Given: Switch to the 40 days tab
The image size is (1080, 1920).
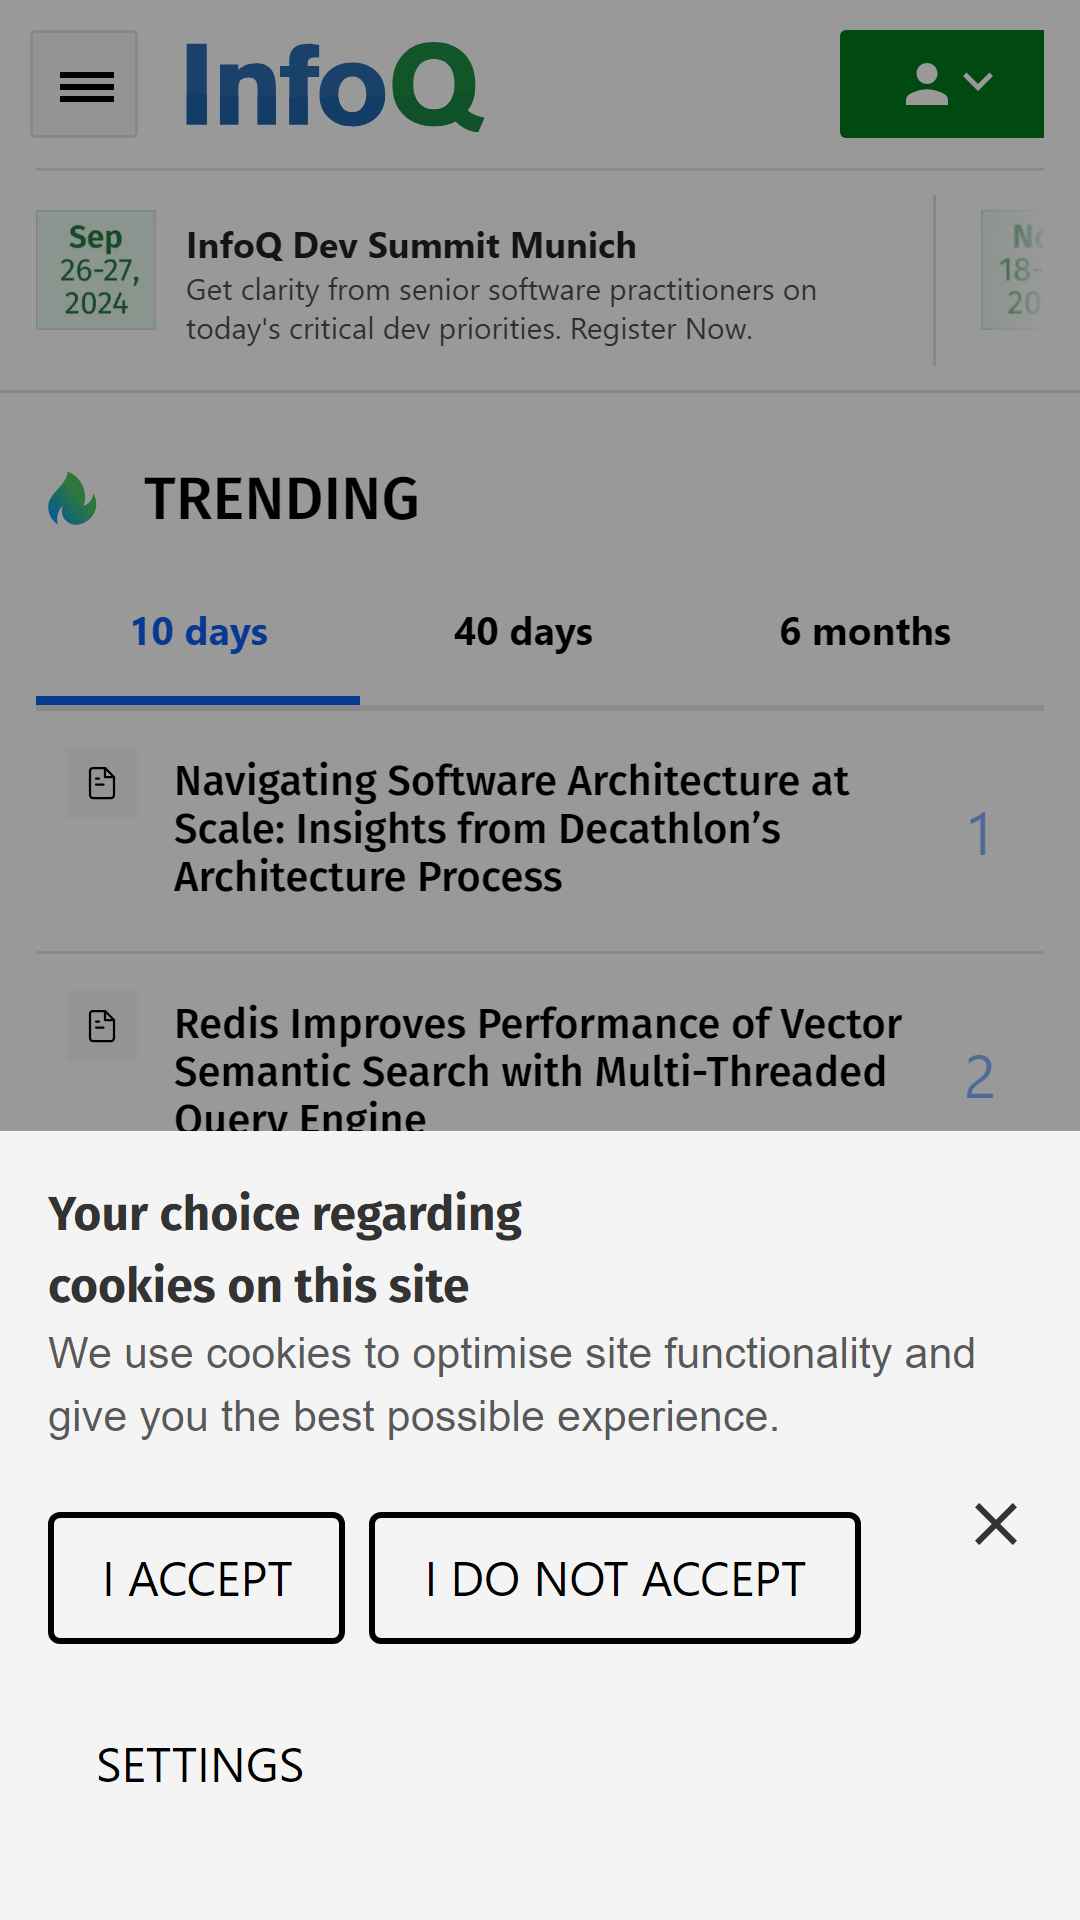Looking at the screenshot, I should (x=523, y=632).
